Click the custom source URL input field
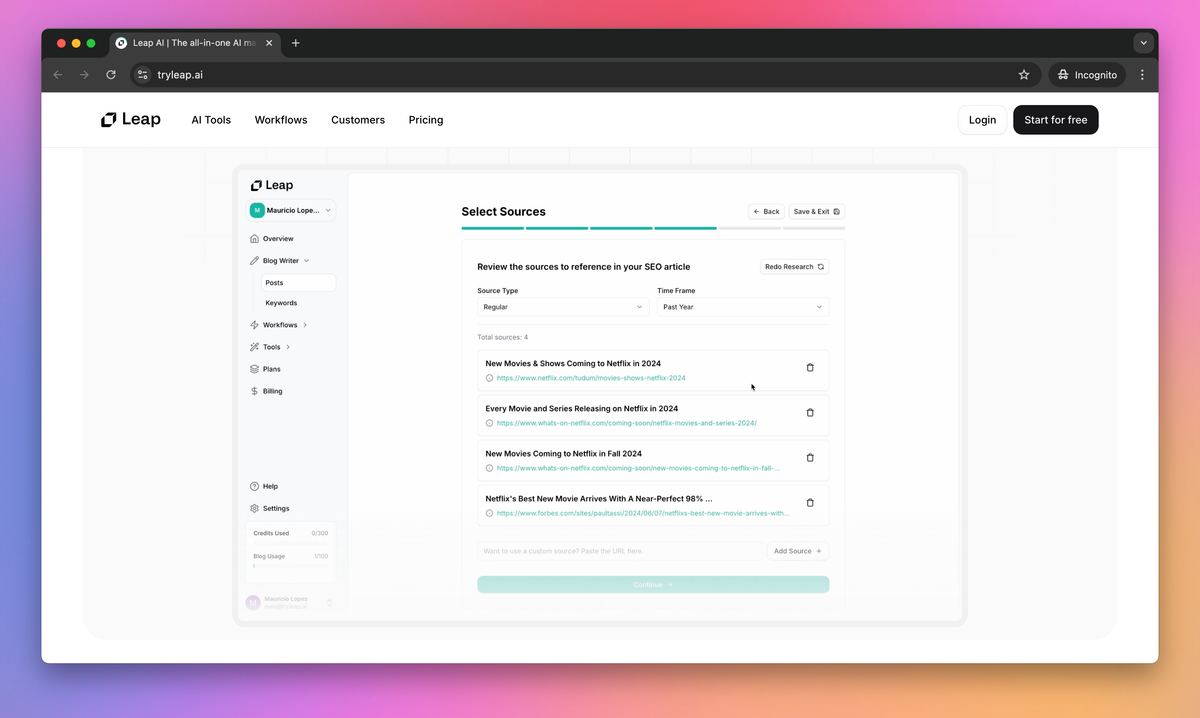The image size is (1200, 718). pos(620,551)
